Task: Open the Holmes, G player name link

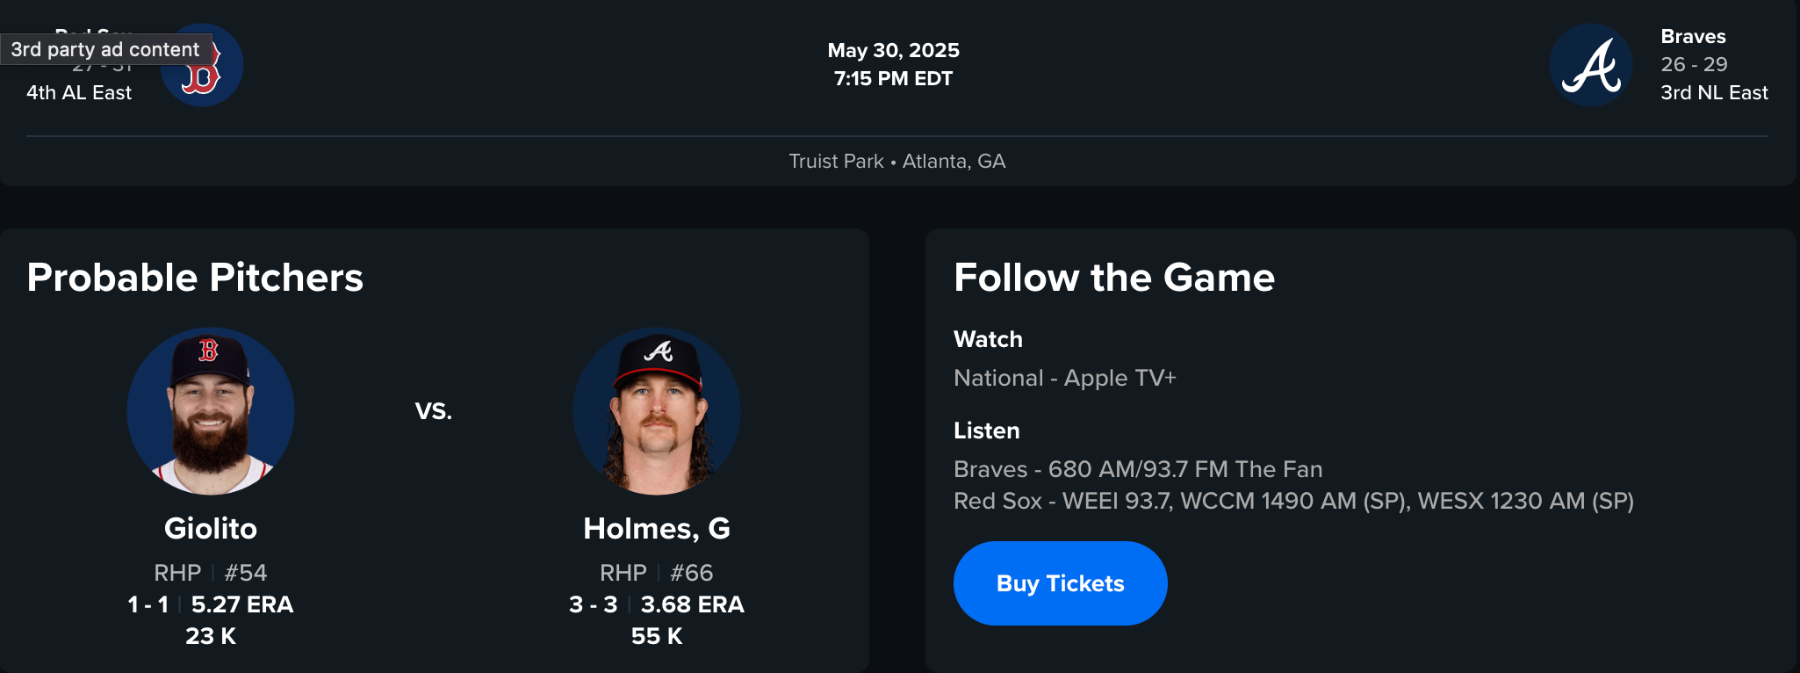Action: click(656, 528)
